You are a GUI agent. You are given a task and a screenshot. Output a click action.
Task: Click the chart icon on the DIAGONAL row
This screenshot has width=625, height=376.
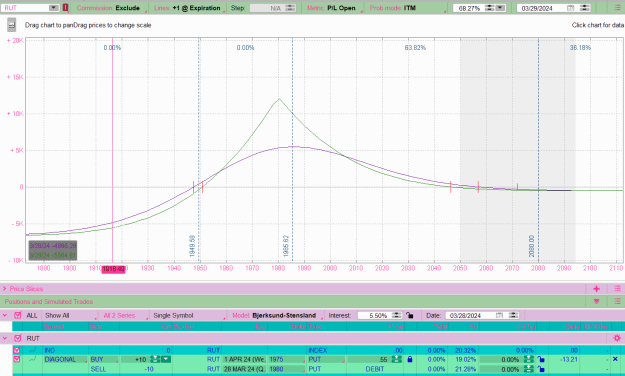(x=33, y=359)
